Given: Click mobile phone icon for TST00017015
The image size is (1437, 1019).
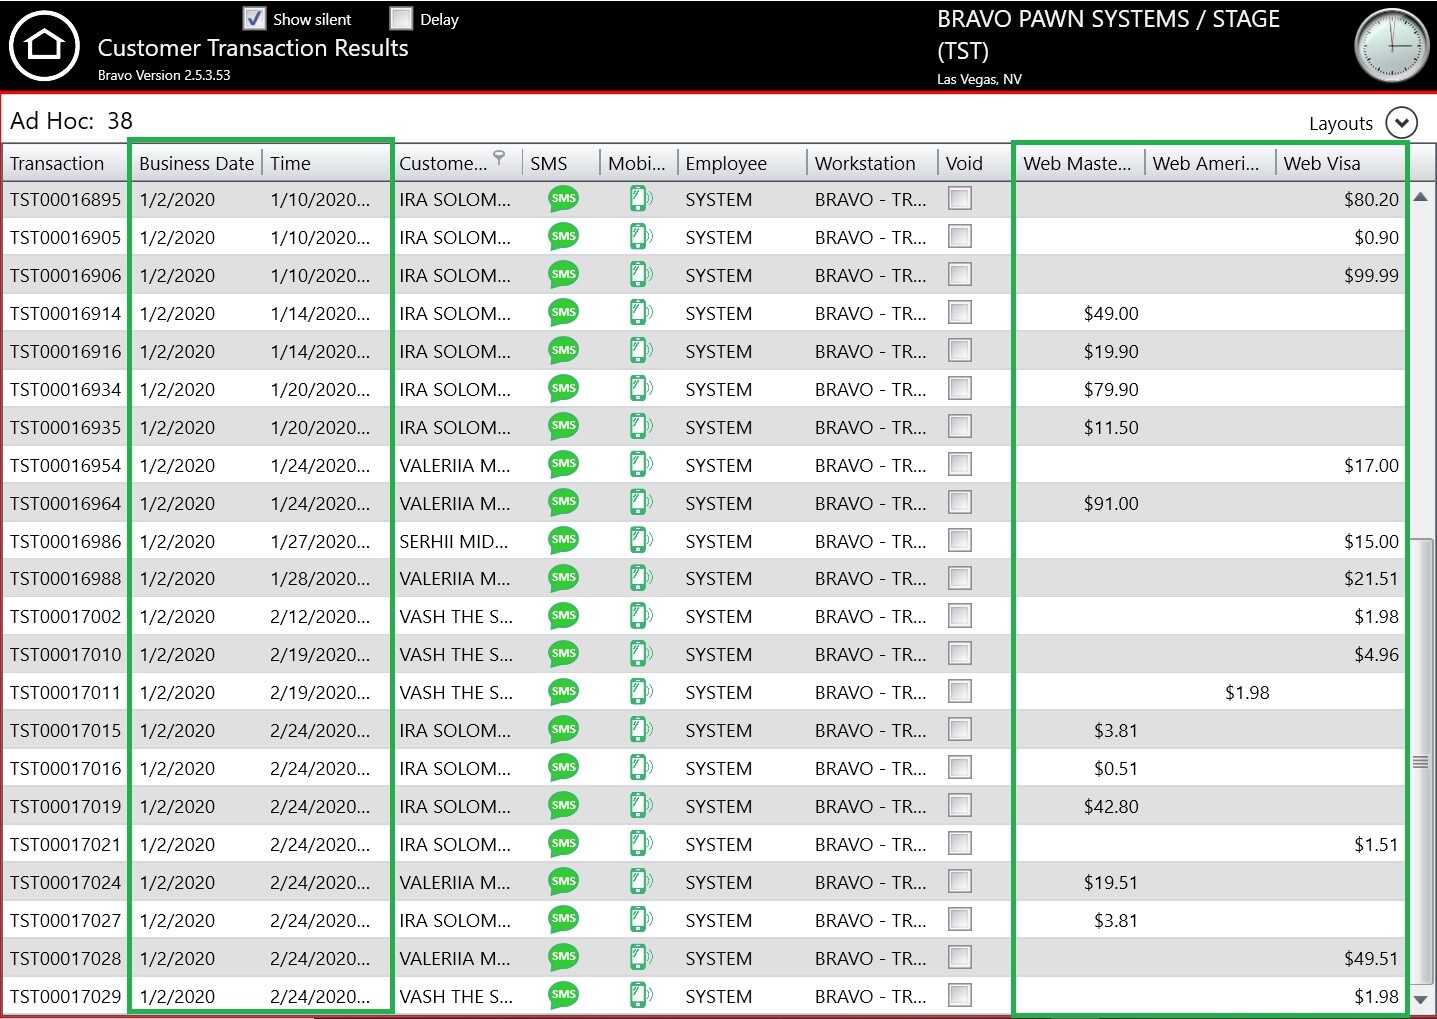Looking at the screenshot, I should pyautogui.click(x=640, y=730).
